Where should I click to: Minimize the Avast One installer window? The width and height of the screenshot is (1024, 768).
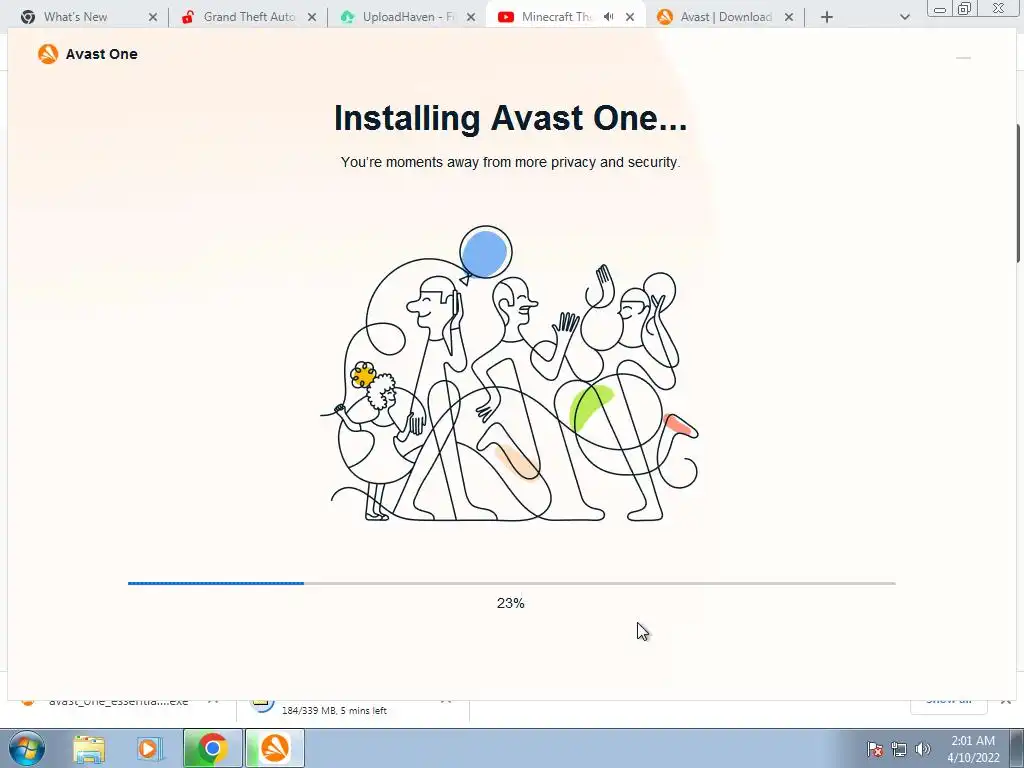[x=963, y=57]
